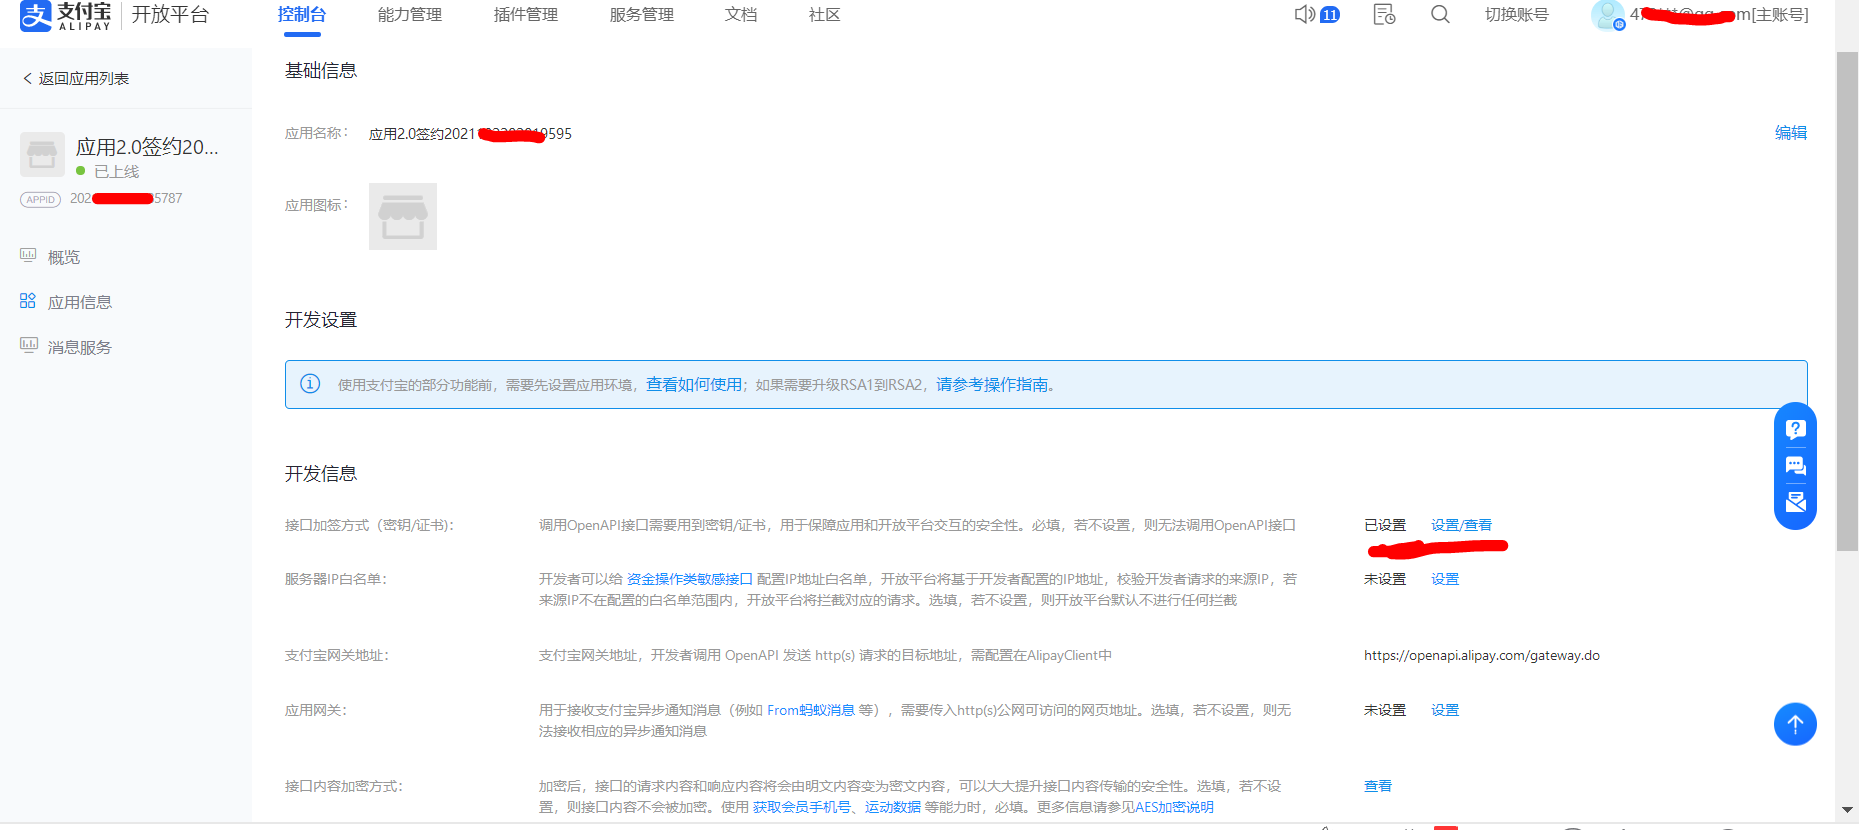Open the 获取会员手机号 link
1859x830 pixels.
coord(802,807)
